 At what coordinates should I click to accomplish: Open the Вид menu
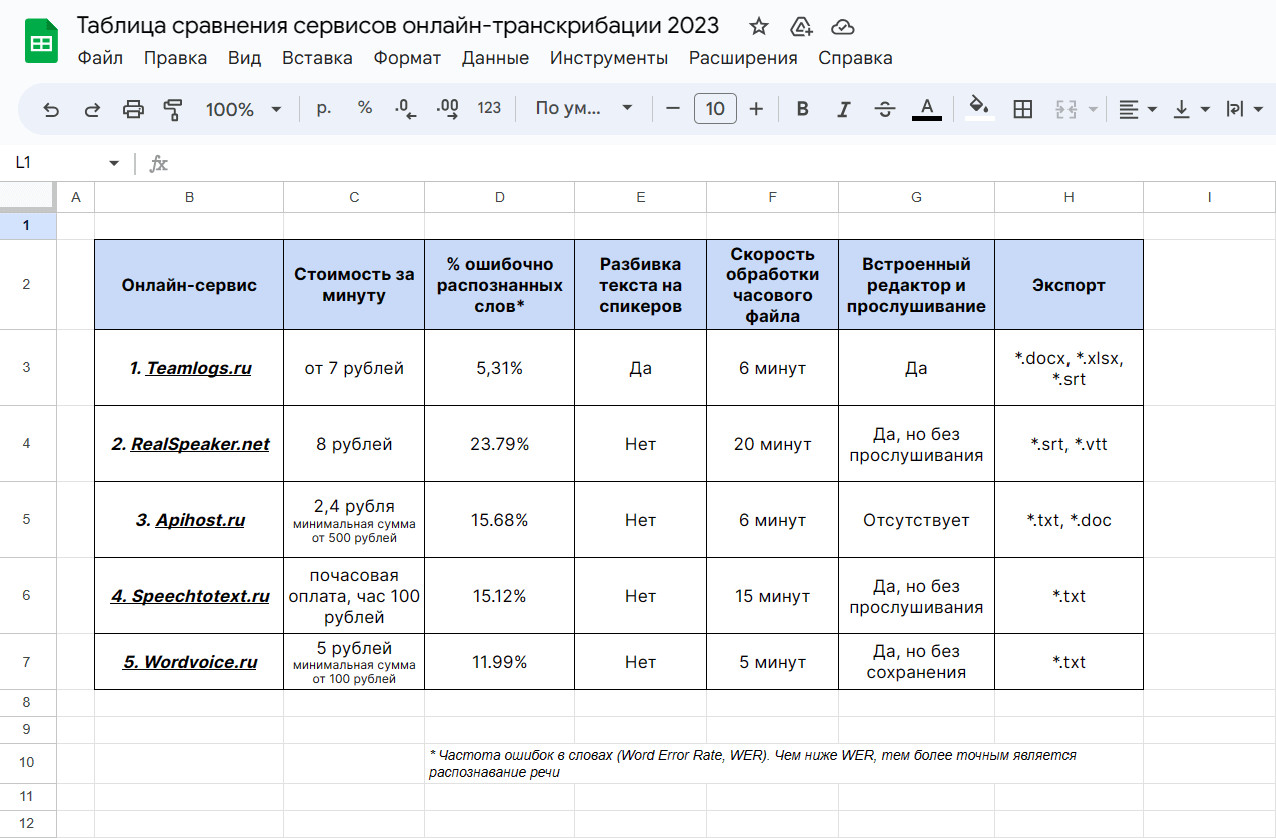coord(244,58)
